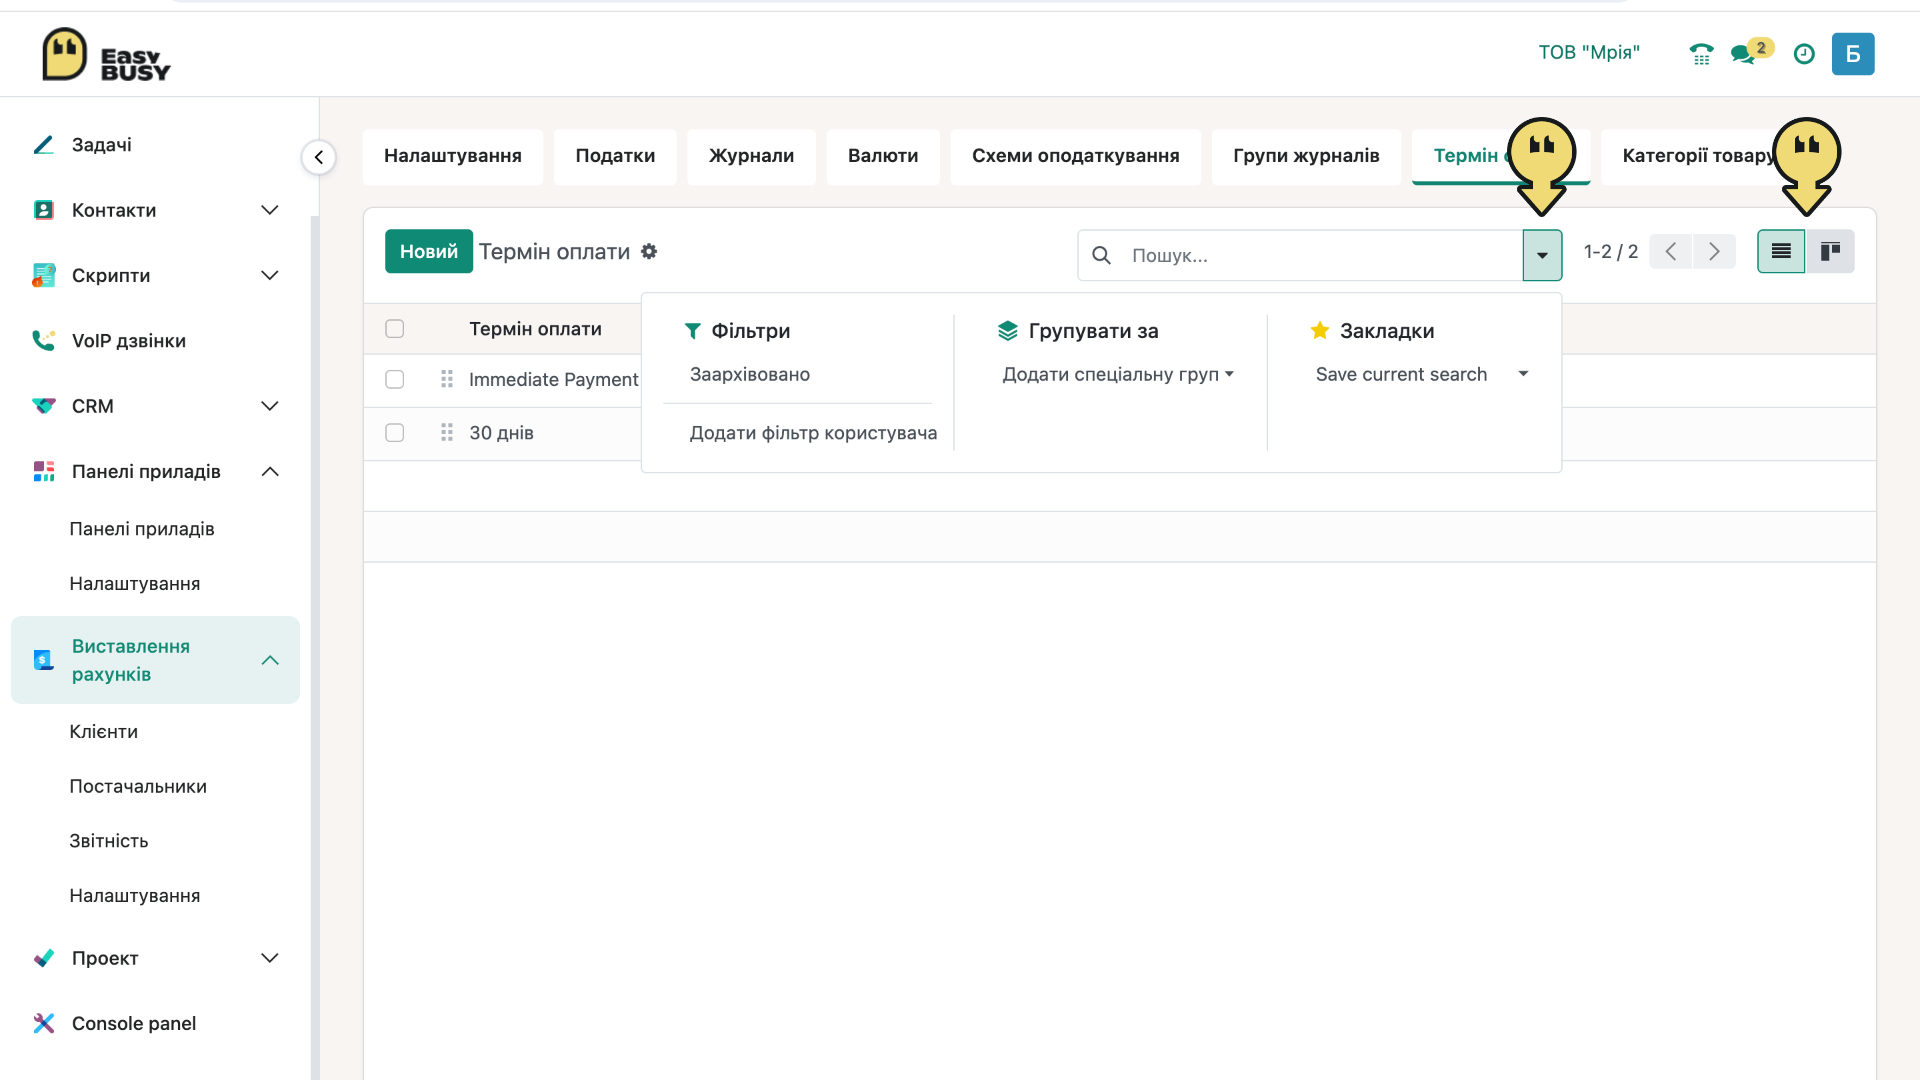
Task: Go to next page of records
Action: coord(1714,251)
